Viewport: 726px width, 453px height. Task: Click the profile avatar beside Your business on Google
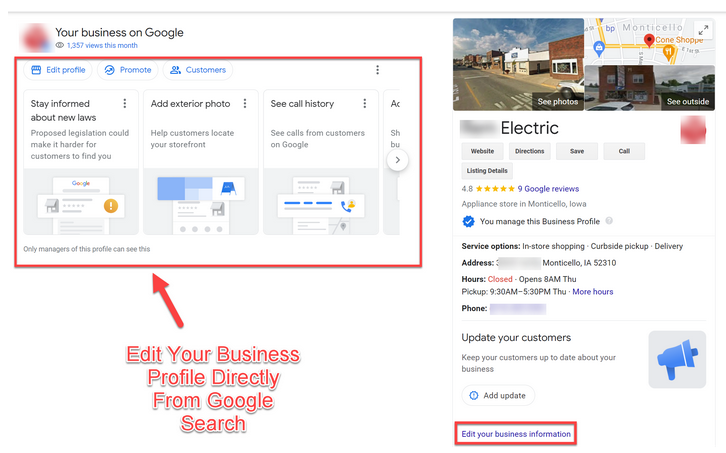tap(36, 38)
